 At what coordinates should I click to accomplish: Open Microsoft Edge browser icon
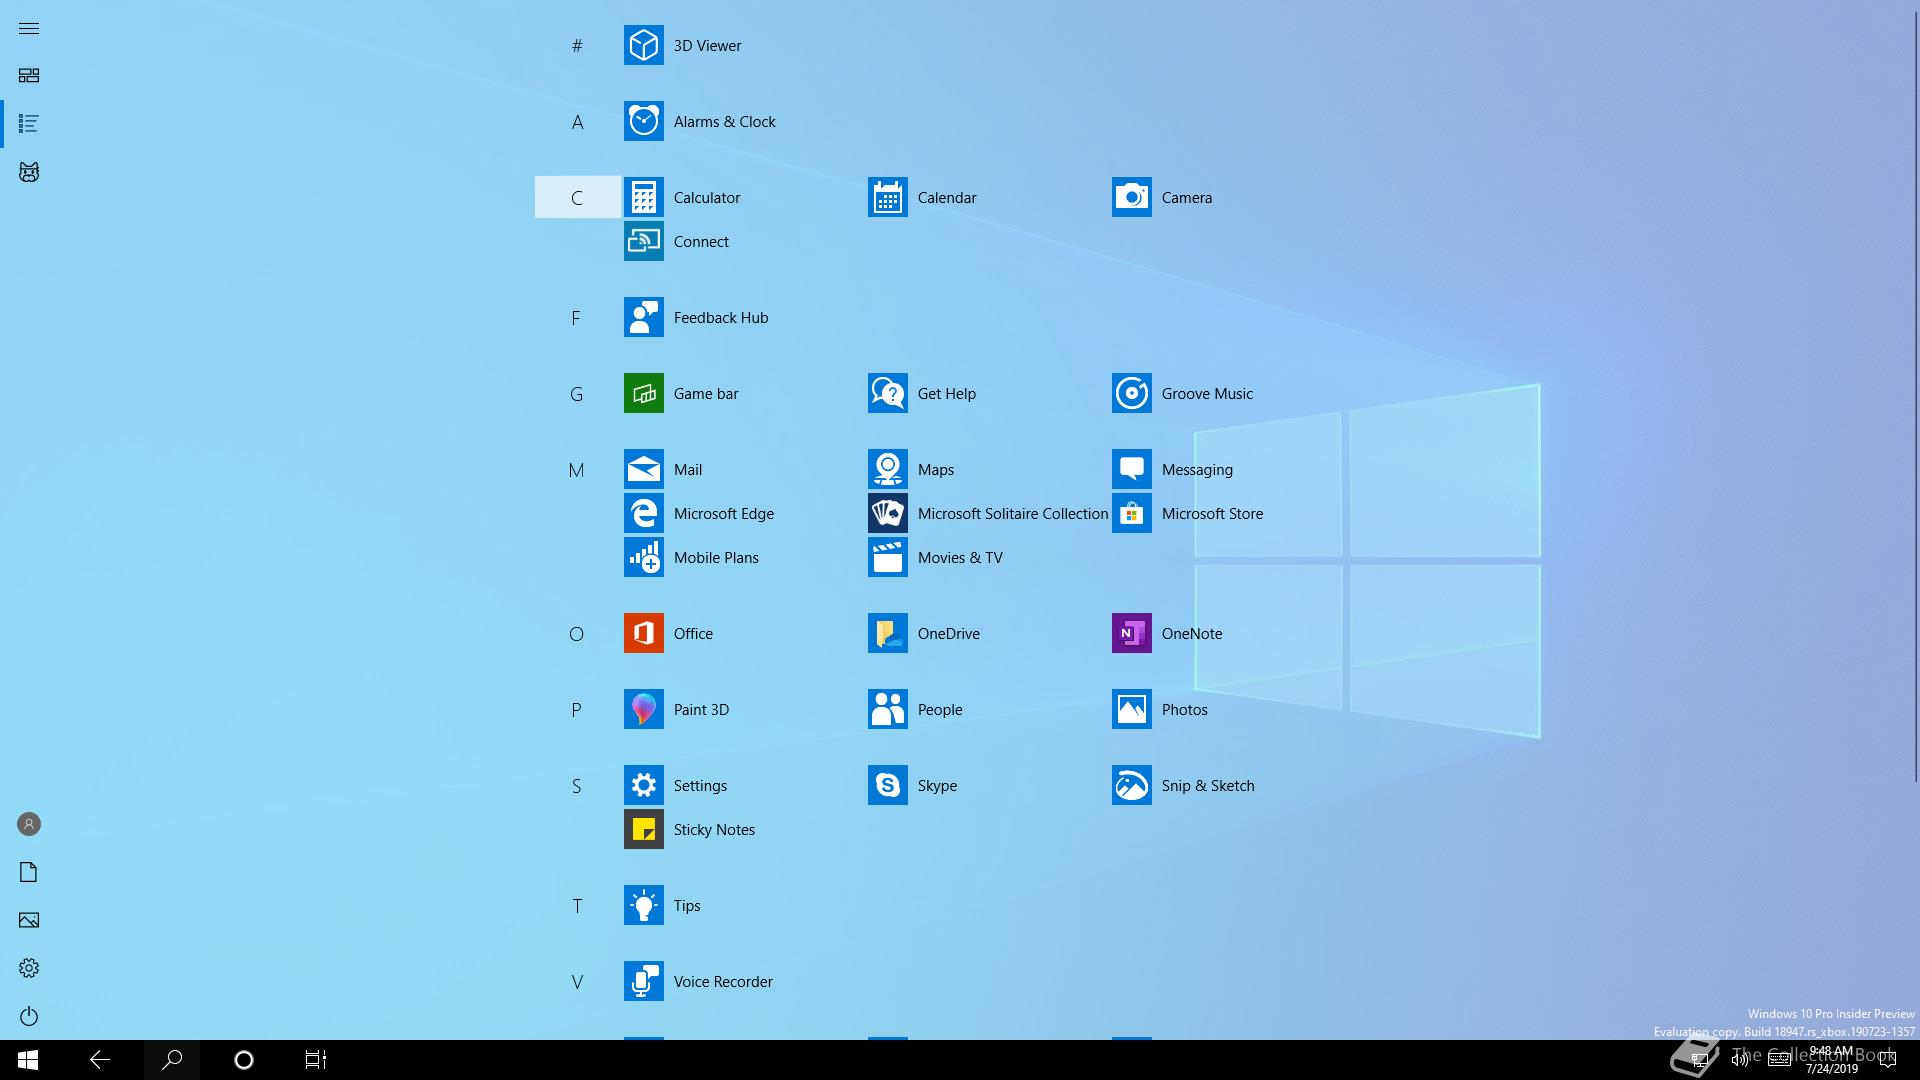(643, 513)
